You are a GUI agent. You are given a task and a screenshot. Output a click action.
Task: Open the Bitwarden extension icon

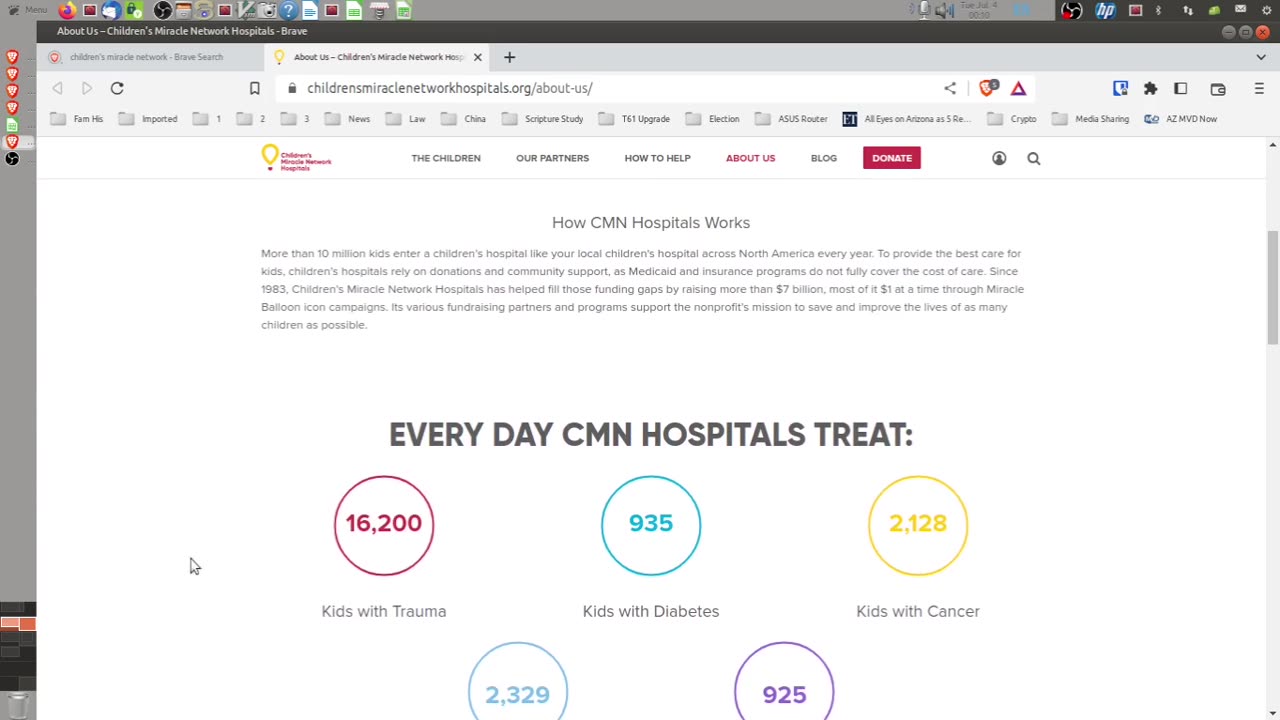point(1120,88)
